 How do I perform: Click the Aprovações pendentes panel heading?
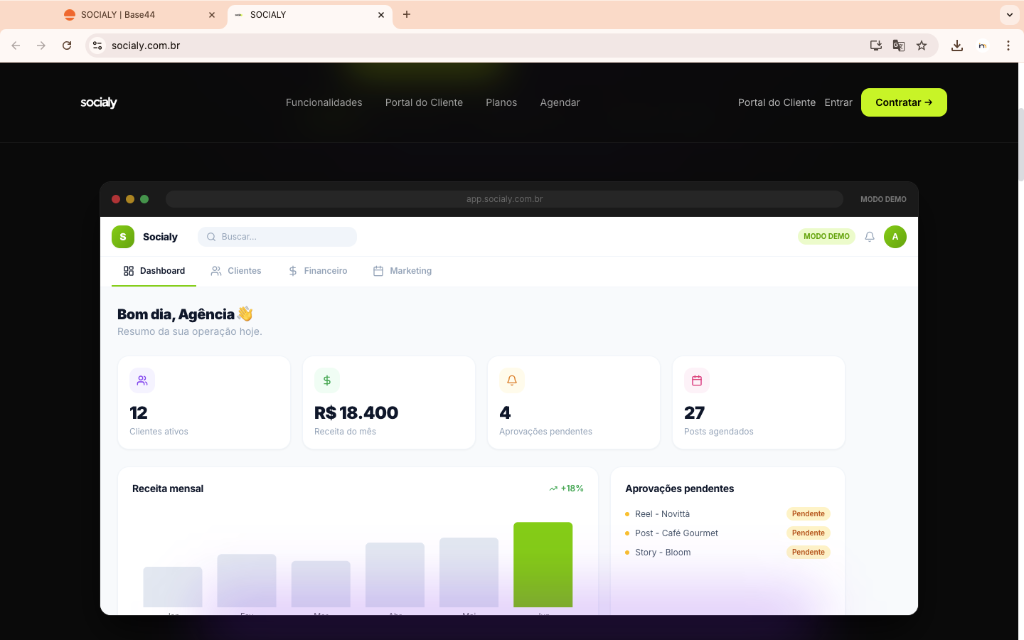[679, 488]
